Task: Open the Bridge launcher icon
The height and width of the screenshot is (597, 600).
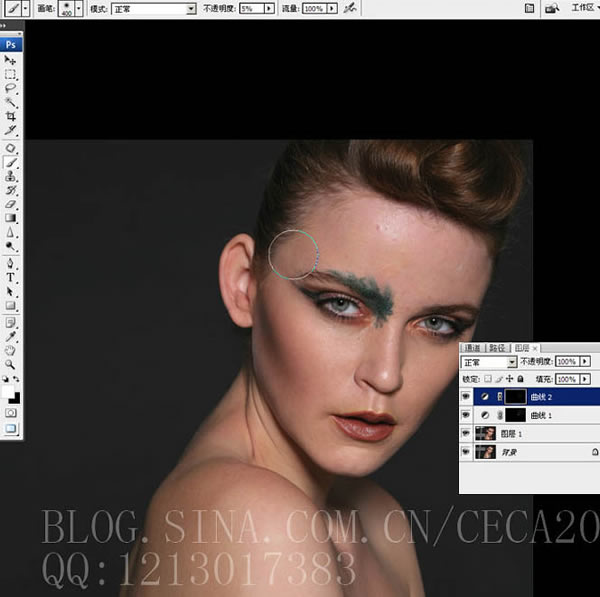Action: pos(552,8)
